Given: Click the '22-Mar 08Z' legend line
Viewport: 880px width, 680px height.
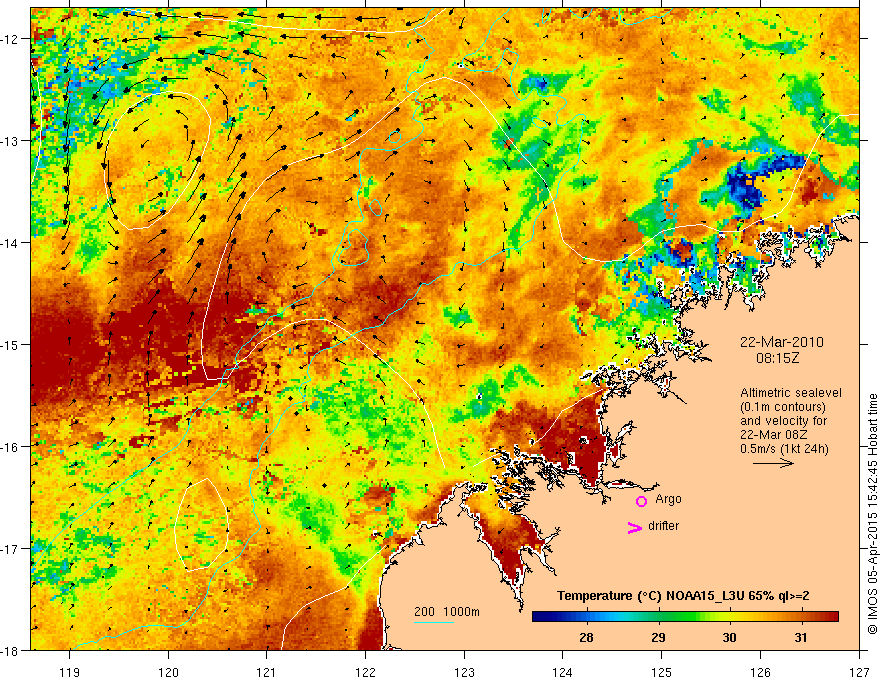Looking at the screenshot, I should (771, 435).
